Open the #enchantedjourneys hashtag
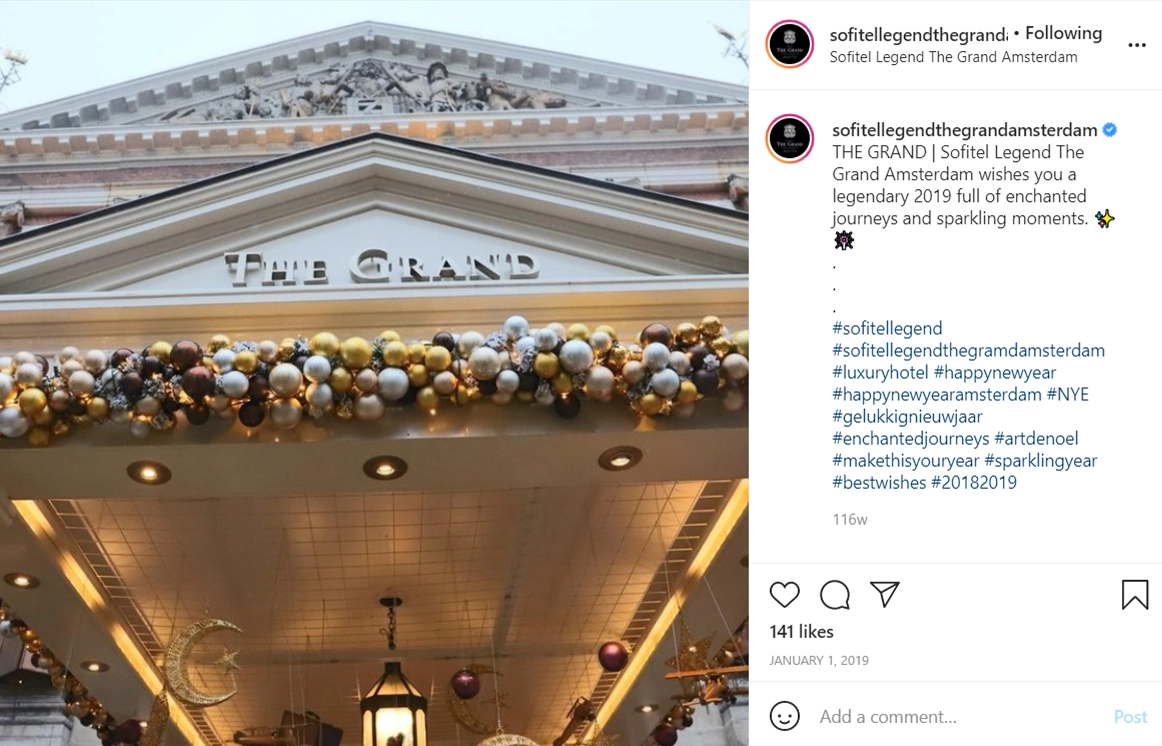 pyautogui.click(x=910, y=439)
